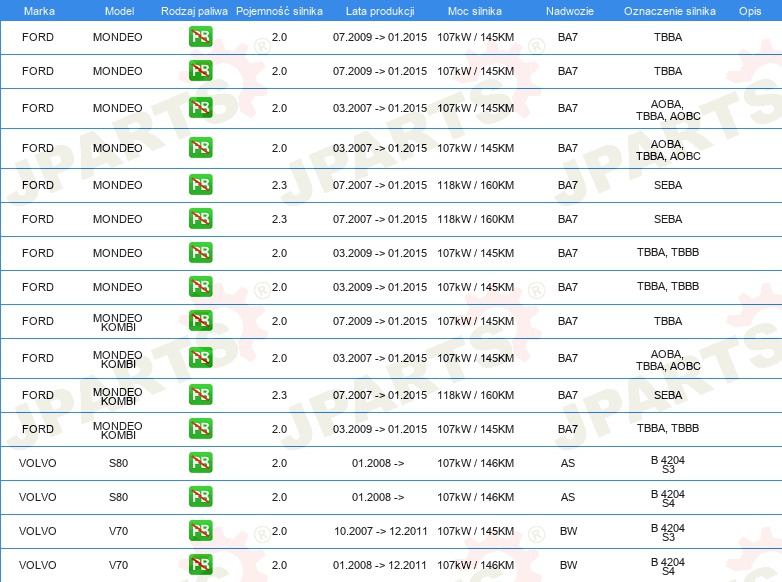Click the Pojemność silnika column header

pyautogui.click(x=279, y=11)
